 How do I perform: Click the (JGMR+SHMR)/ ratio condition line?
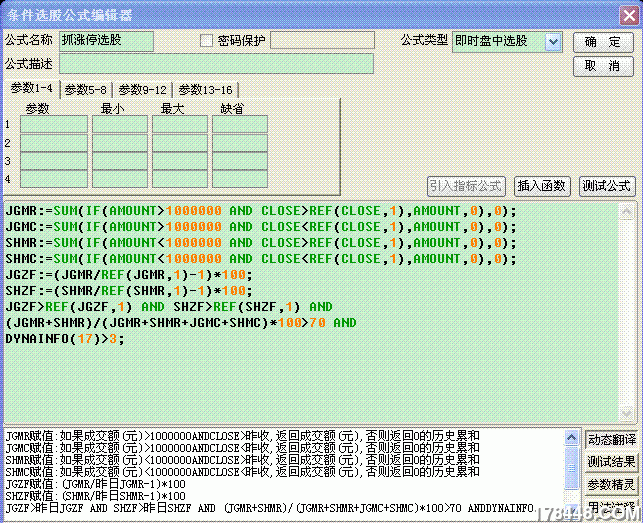click(x=181, y=323)
